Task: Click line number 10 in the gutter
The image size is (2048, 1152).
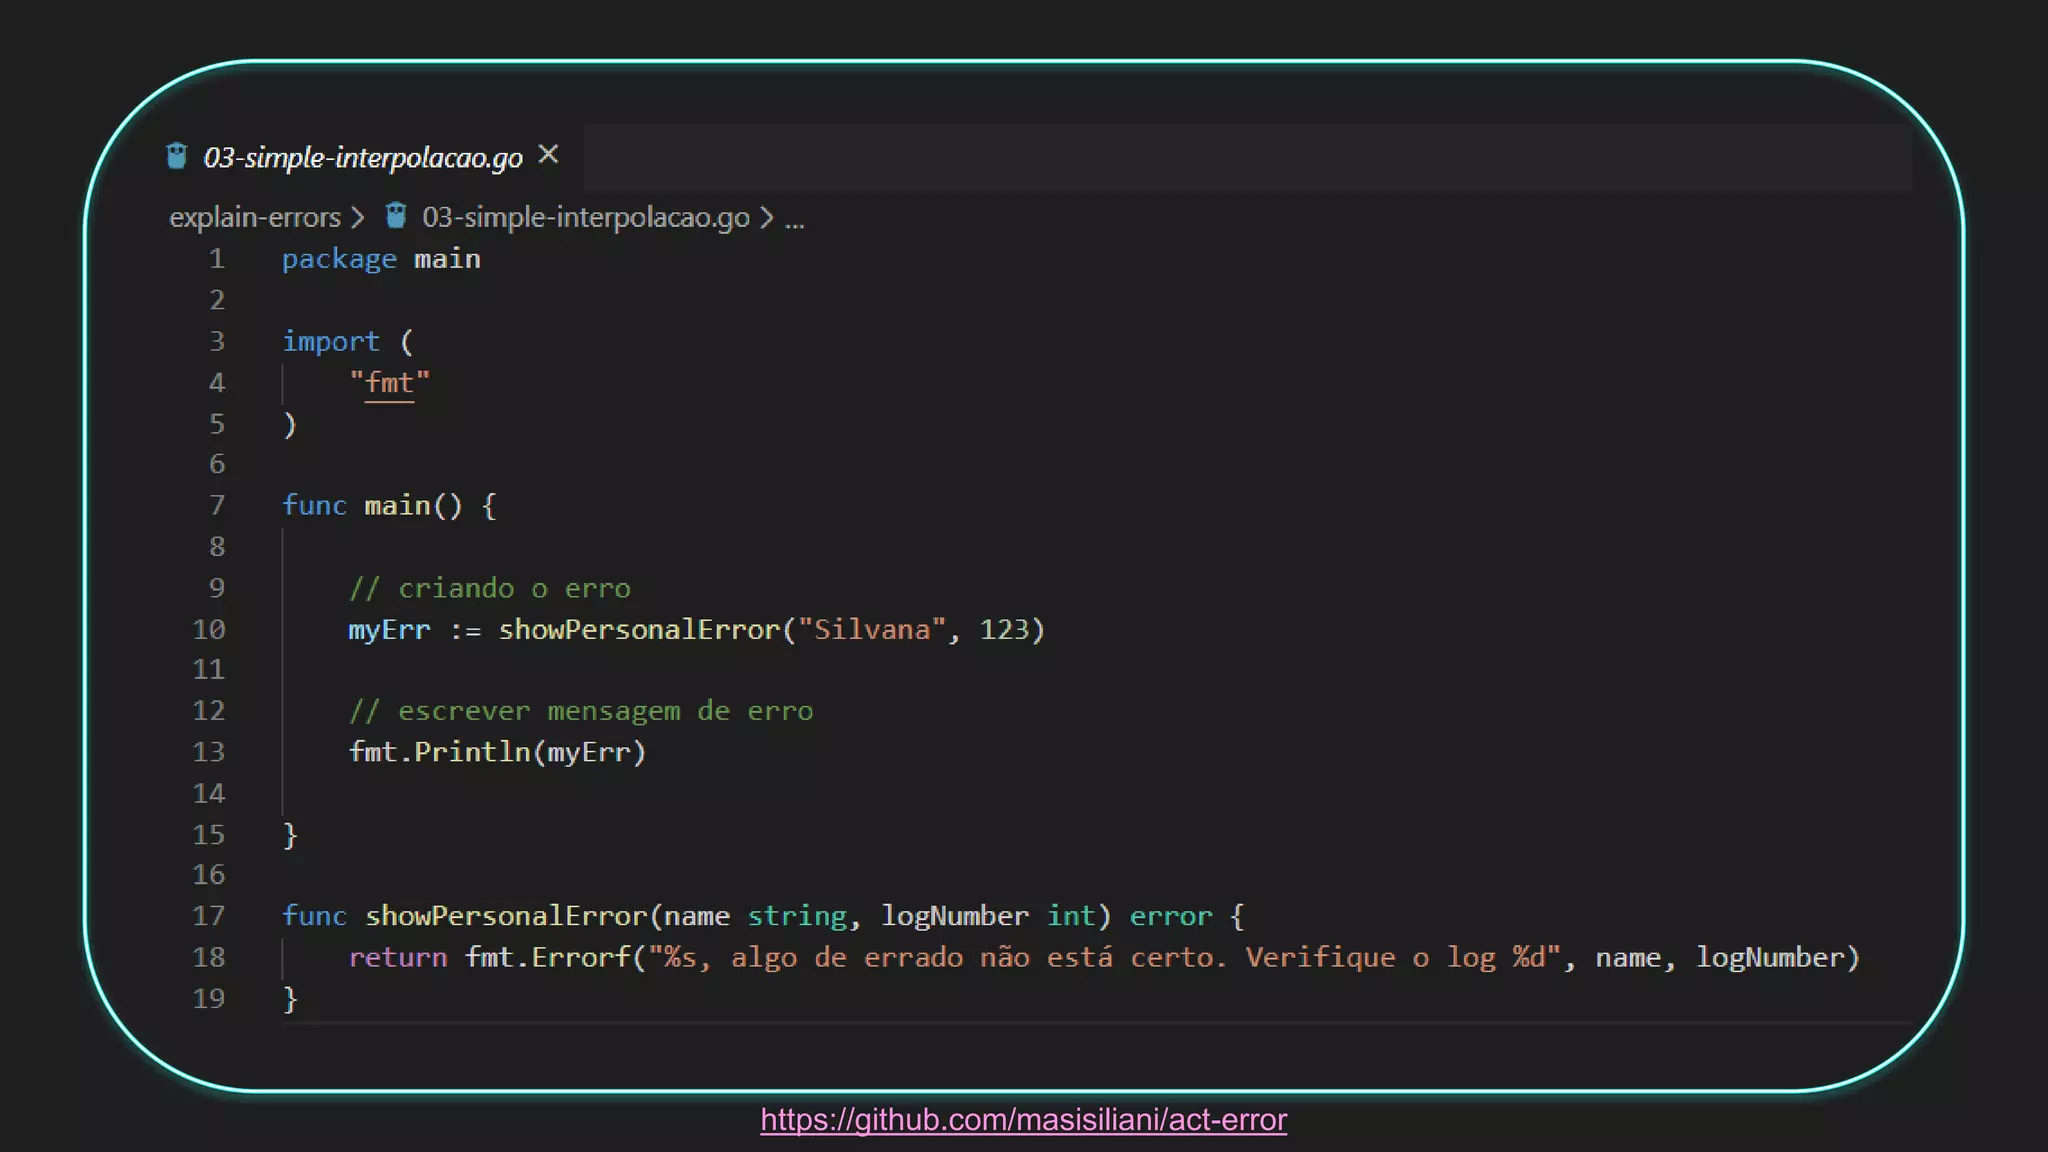Action: (x=209, y=629)
